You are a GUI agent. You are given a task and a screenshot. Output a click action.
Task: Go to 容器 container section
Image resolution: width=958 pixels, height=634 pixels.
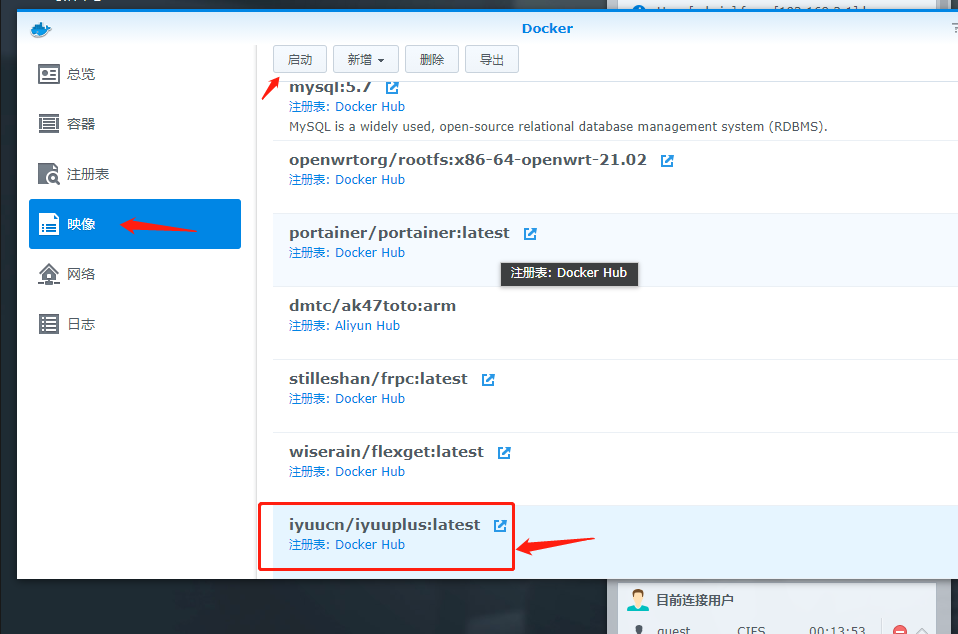[x=135, y=124]
